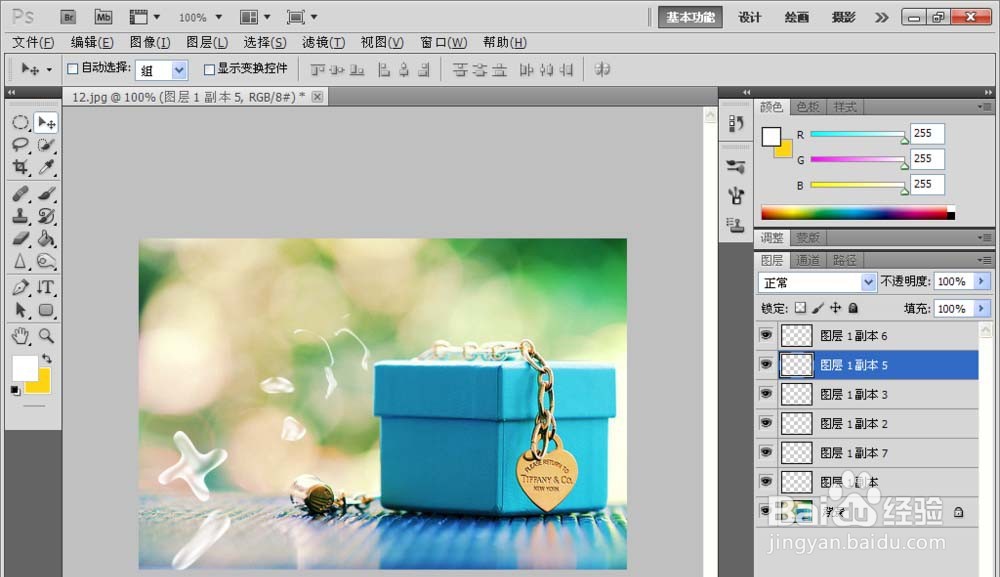Switch to the 基本功能 workspace
This screenshot has height=577, width=1000.
click(x=690, y=17)
